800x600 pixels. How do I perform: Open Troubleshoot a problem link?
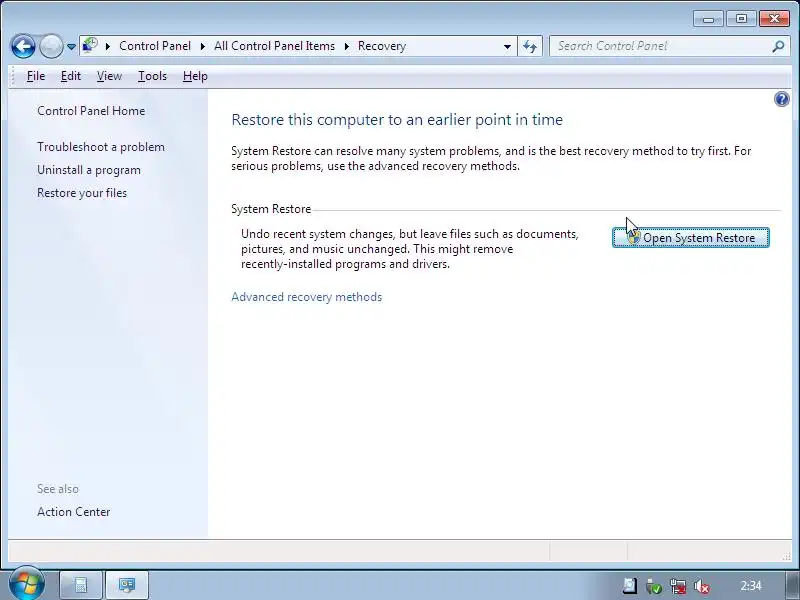[101, 147]
